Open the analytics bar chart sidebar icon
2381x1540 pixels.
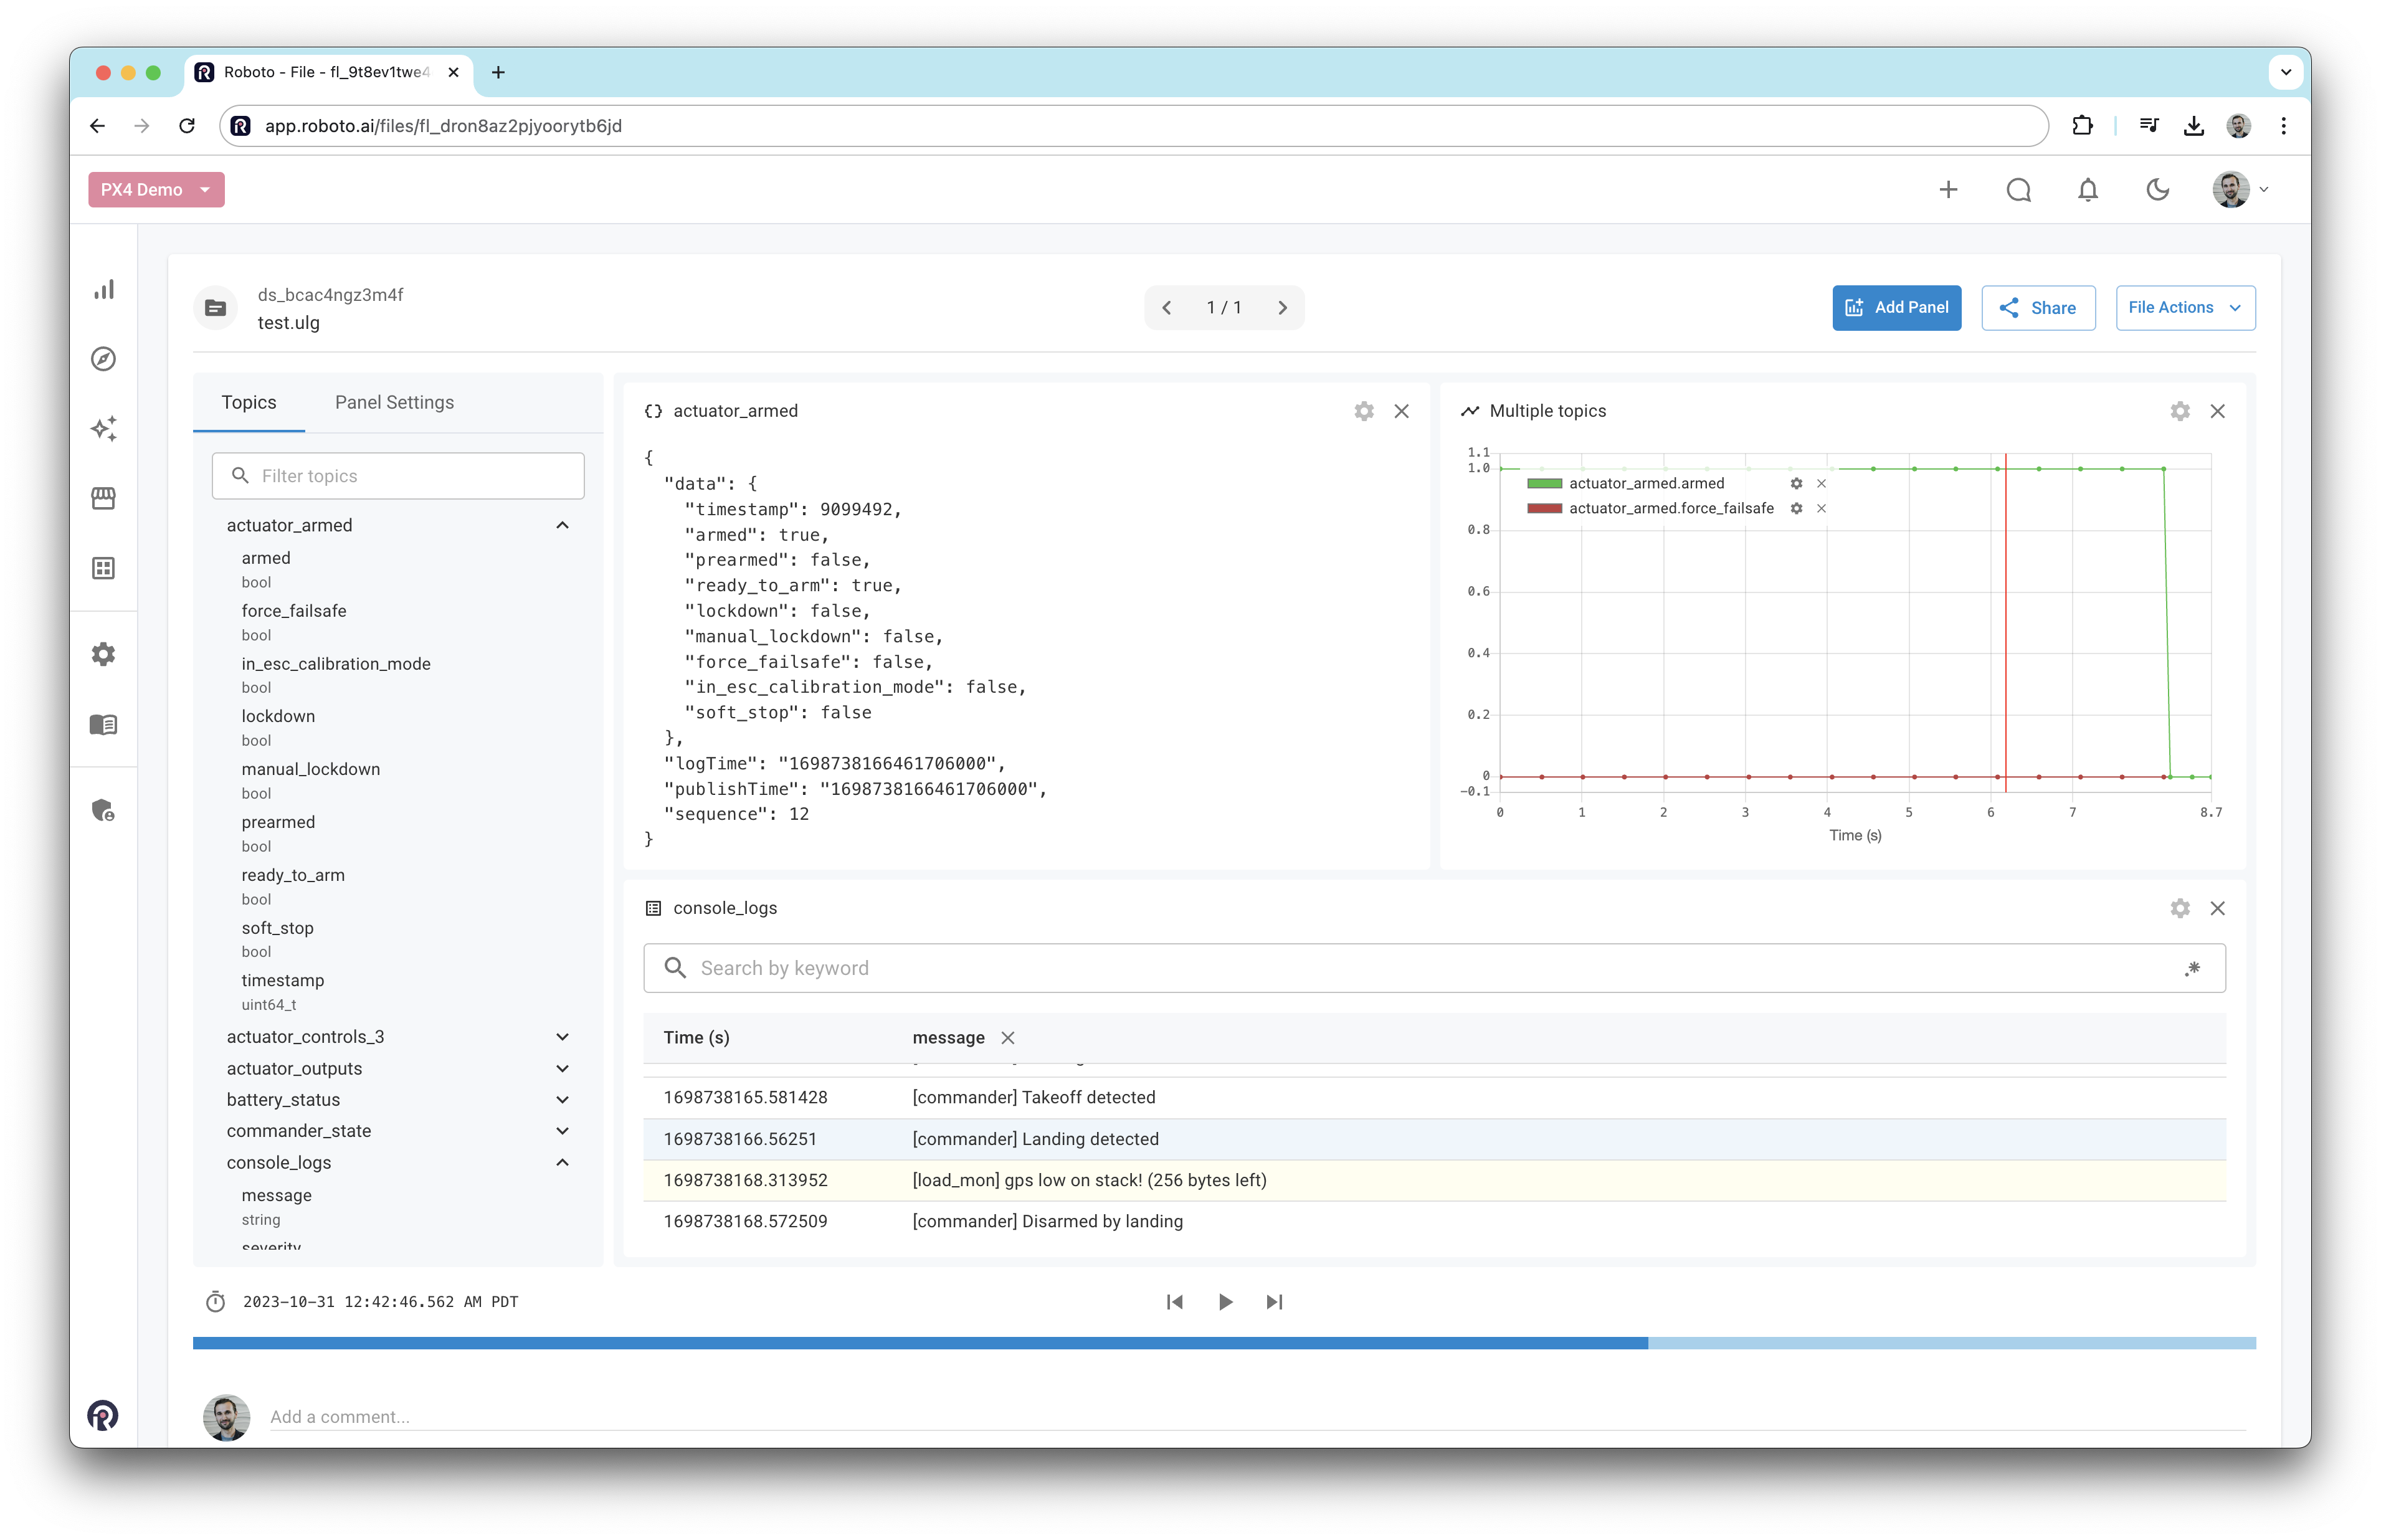(x=104, y=290)
